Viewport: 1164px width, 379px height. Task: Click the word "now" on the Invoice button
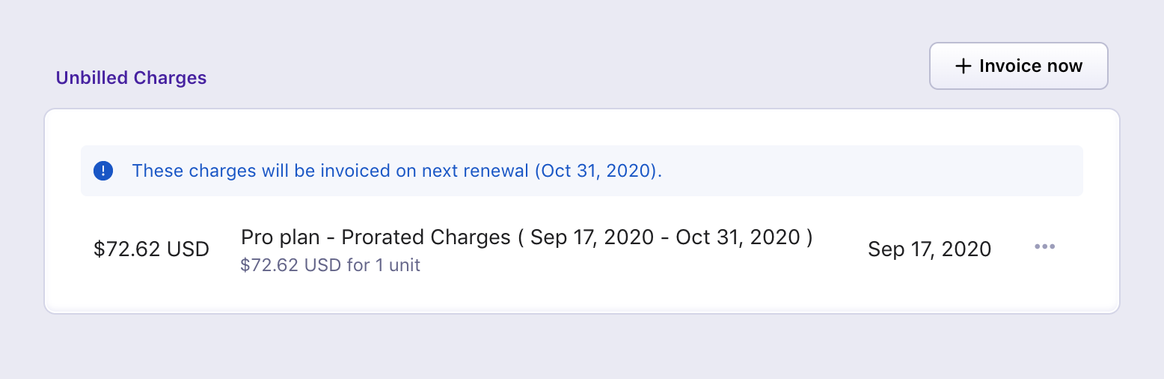coord(1065,66)
